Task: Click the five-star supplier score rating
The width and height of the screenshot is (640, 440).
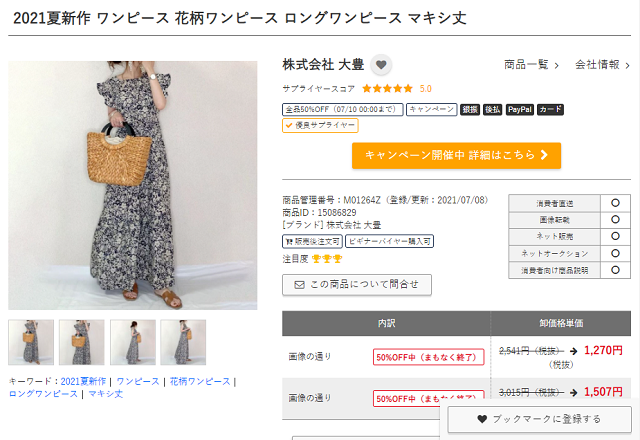Action: click(x=387, y=89)
